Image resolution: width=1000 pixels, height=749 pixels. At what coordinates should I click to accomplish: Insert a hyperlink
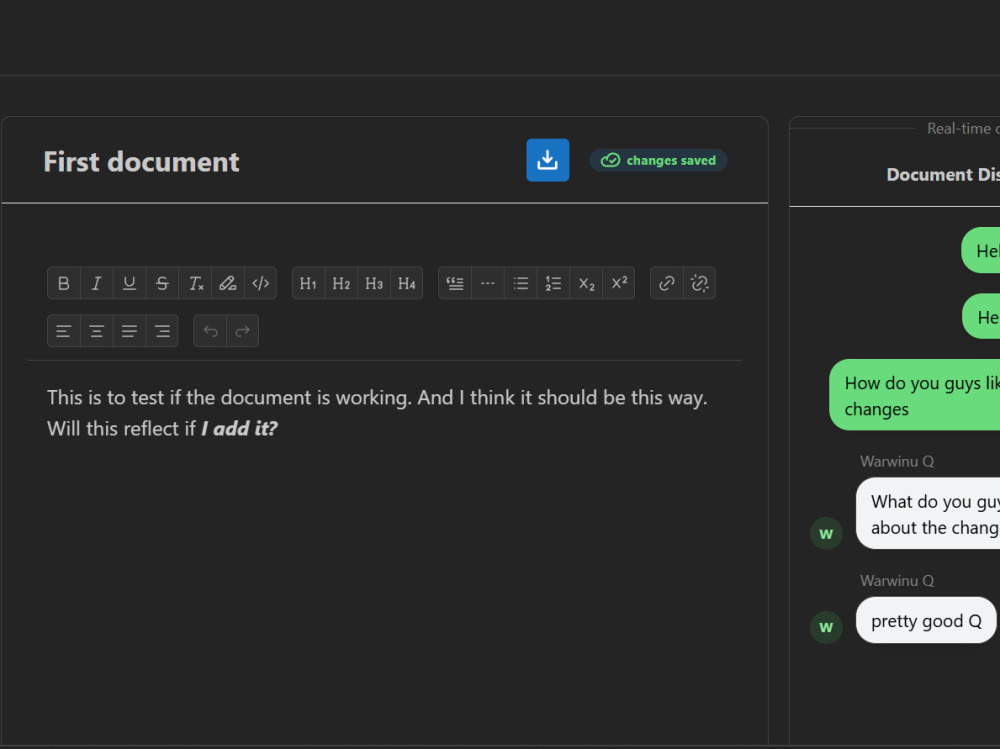point(667,283)
